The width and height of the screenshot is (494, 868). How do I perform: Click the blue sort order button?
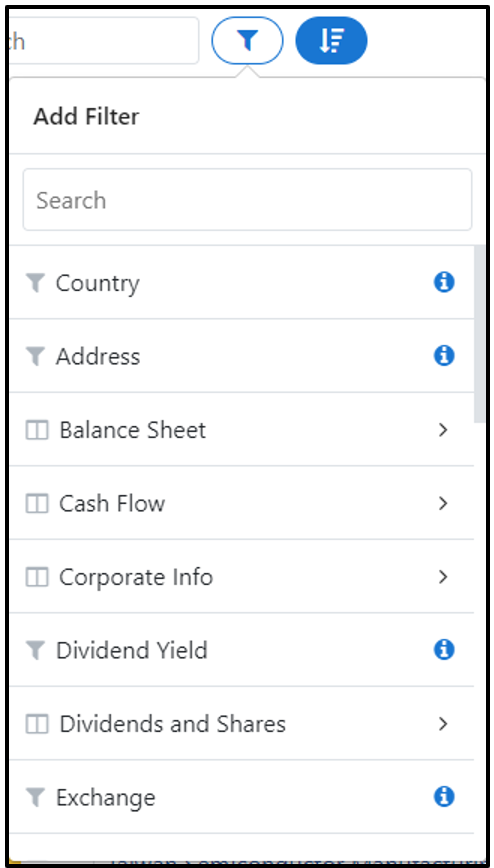tap(331, 40)
